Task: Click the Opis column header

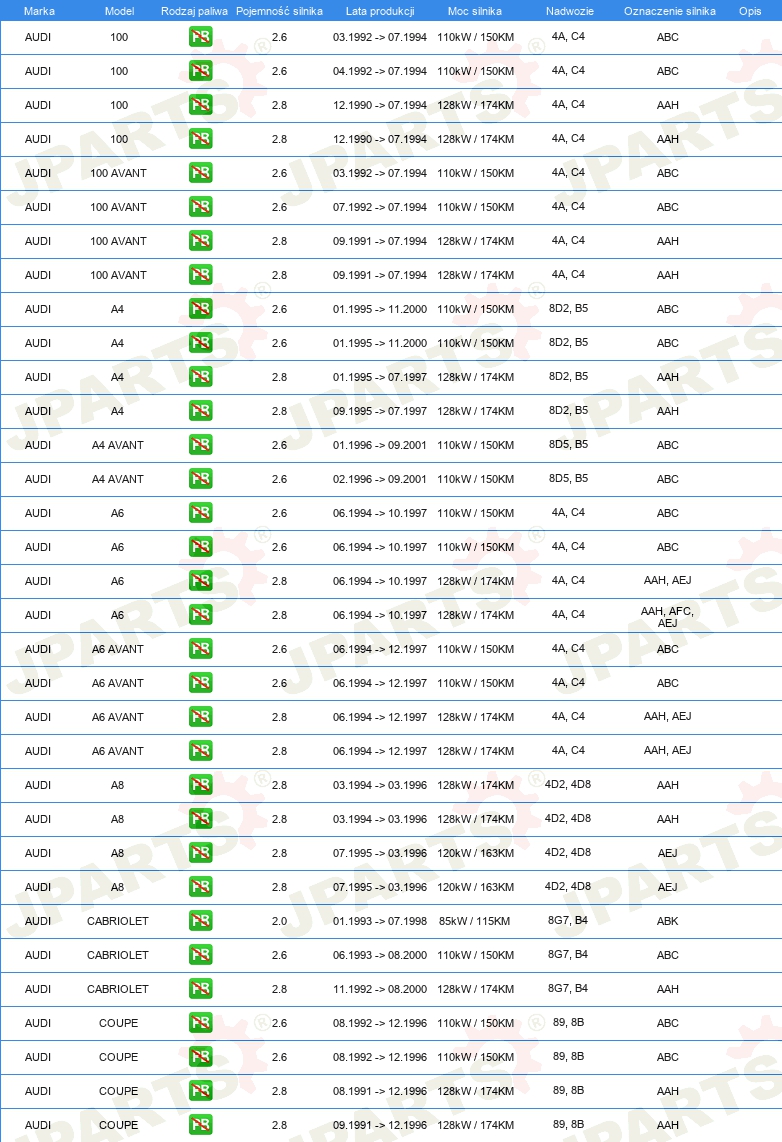Action: [x=750, y=11]
